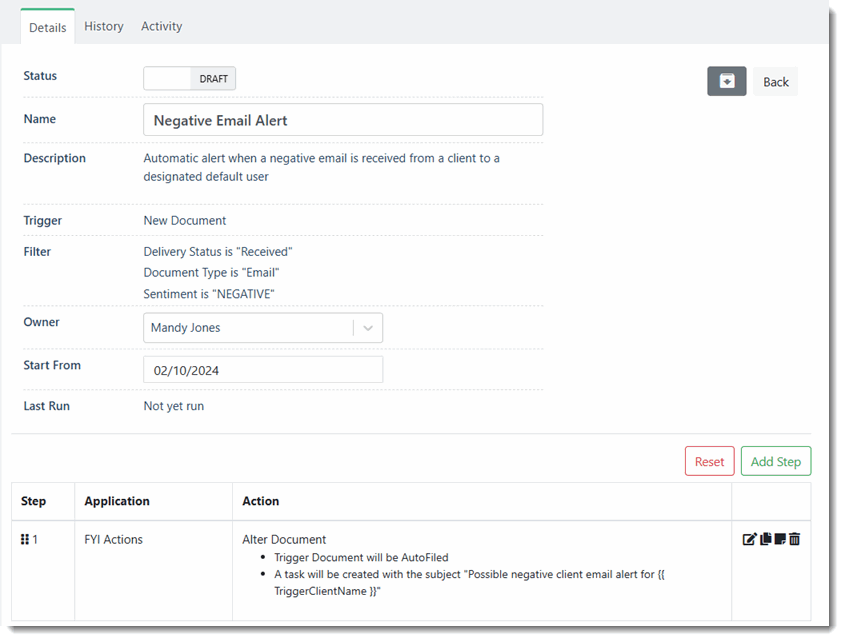The height and width of the screenshot is (641, 844).
Task: Select the Details tab
Action: coord(47,27)
